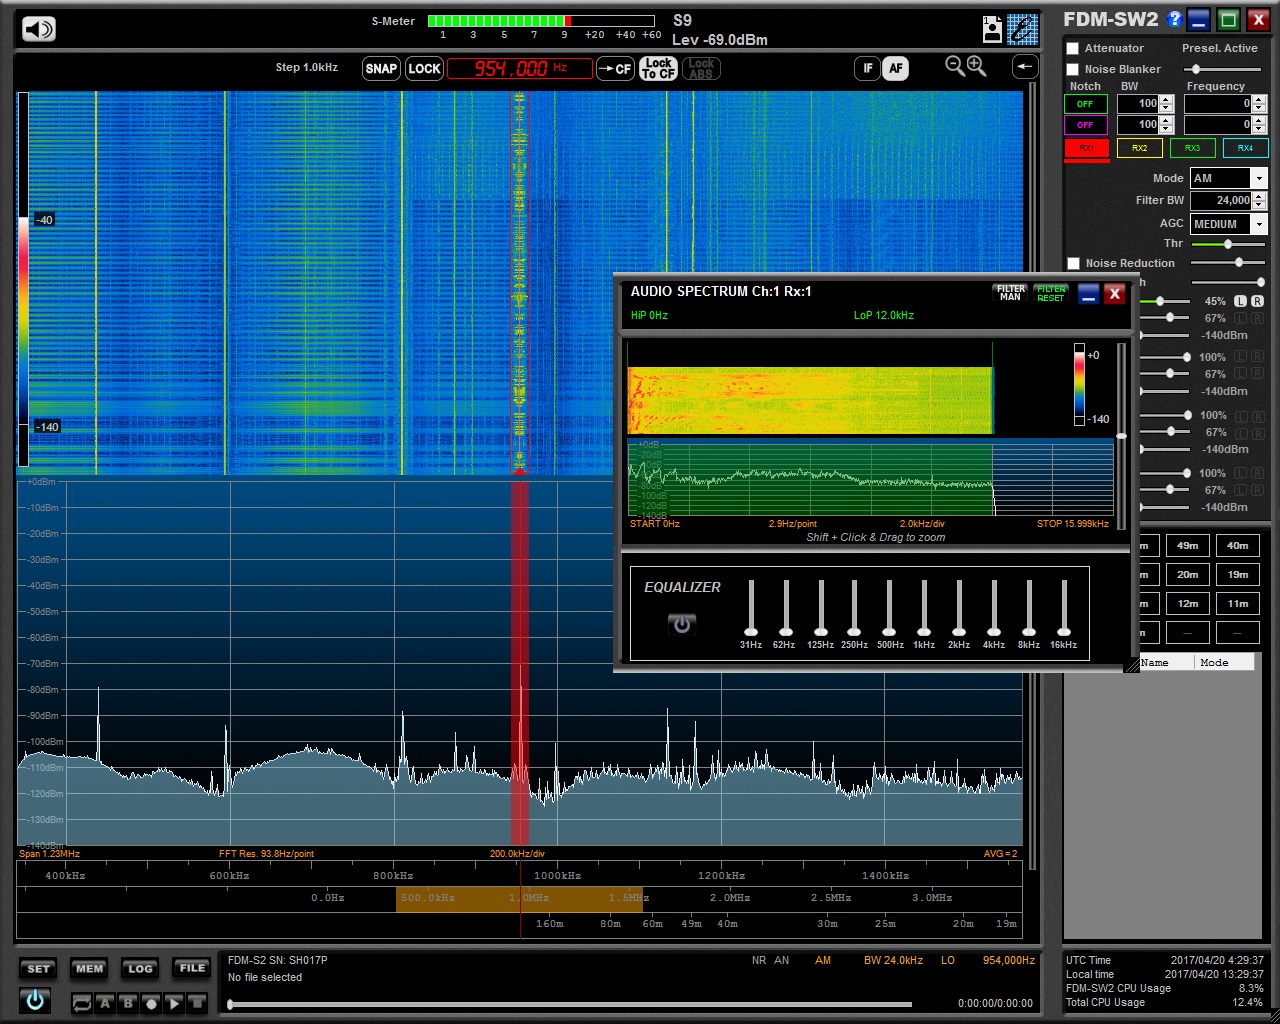Set loop point B
Screen dimensions: 1280x1024
pos(128,1003)
